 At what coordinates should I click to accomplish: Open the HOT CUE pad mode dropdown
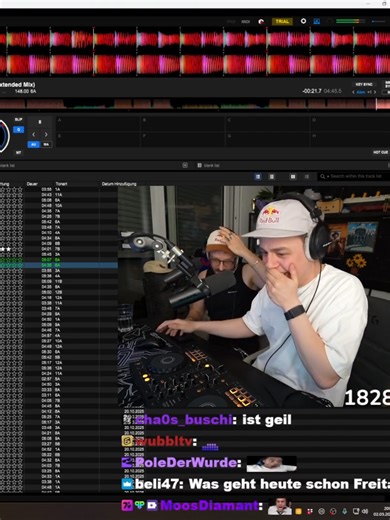(380, 152)
